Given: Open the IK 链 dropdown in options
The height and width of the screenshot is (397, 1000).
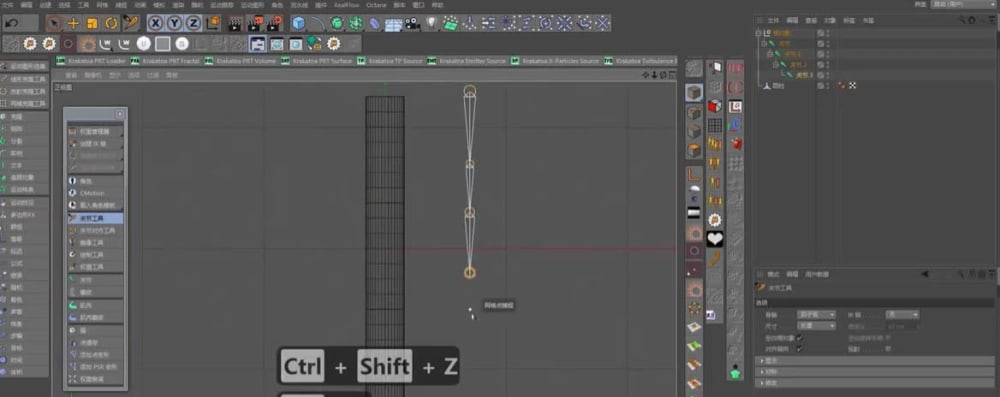Looking at the screenshot, I should click(902, 315).
